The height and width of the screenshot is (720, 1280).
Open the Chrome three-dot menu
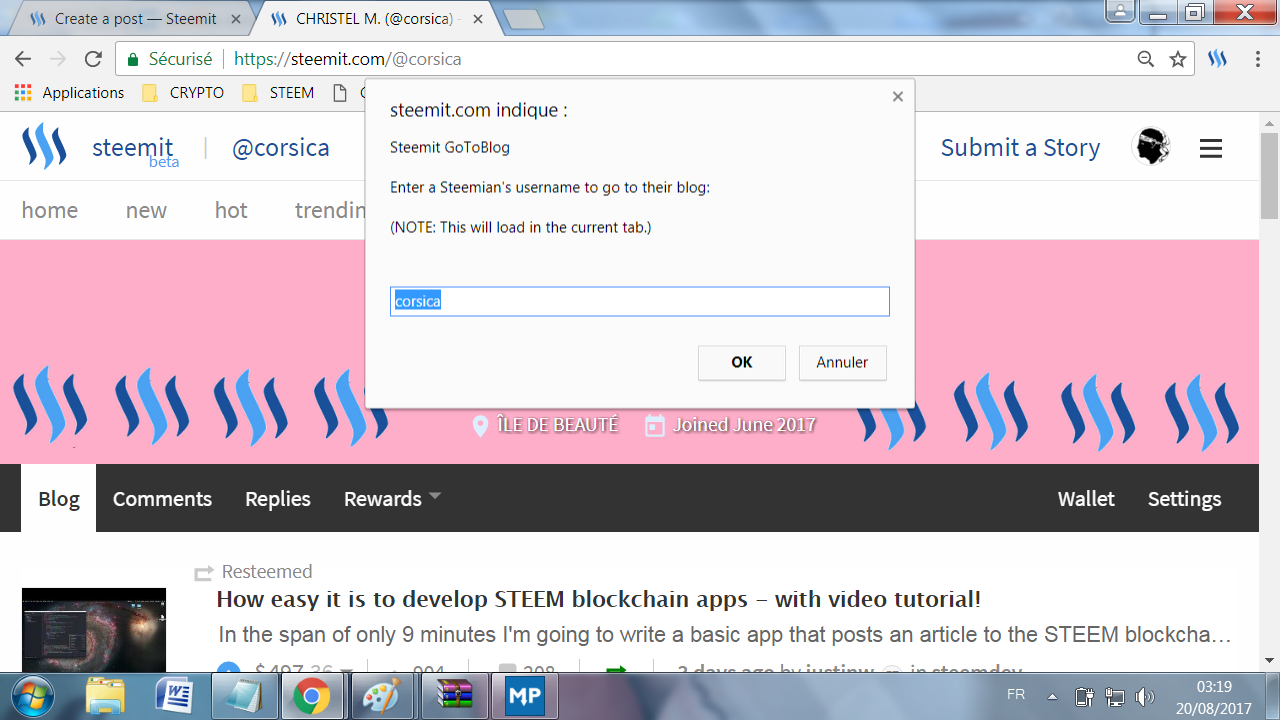click(1258, 59)
